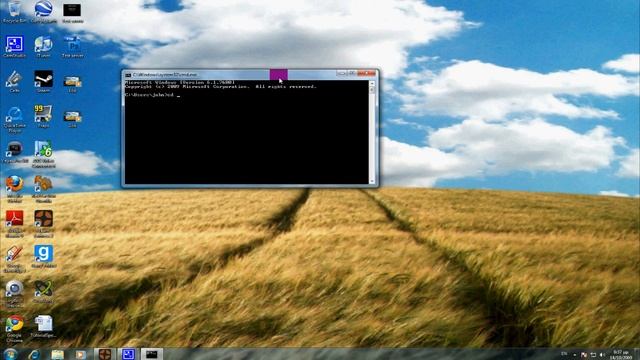This screenshot has height=360, width=640.
Task: Open the Command Prompt window system menu icon
Action: point(128,75)
